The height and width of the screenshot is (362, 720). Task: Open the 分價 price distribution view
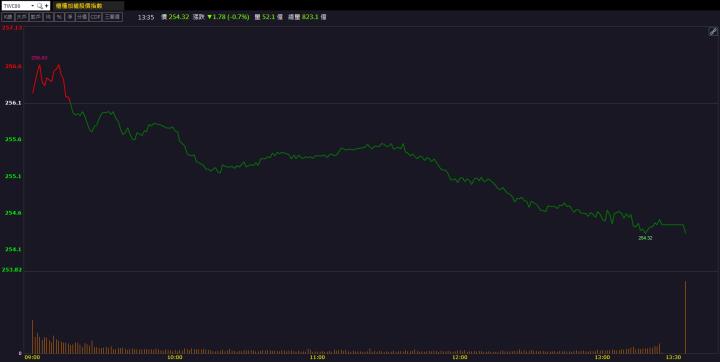point(82,17)
